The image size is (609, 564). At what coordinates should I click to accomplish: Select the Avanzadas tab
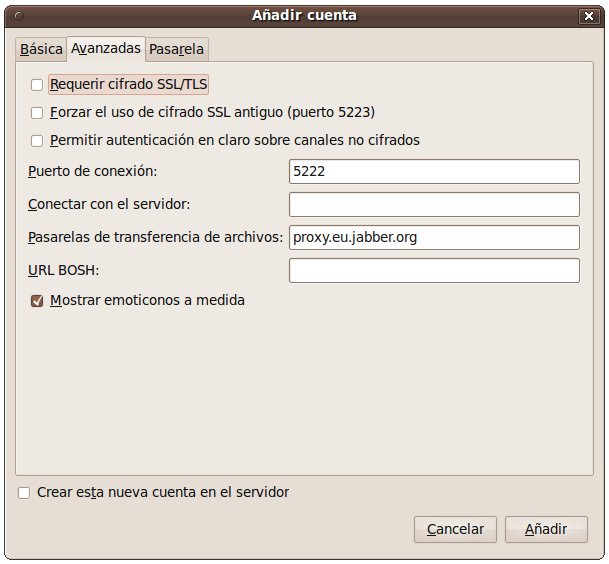pos(106,48)
